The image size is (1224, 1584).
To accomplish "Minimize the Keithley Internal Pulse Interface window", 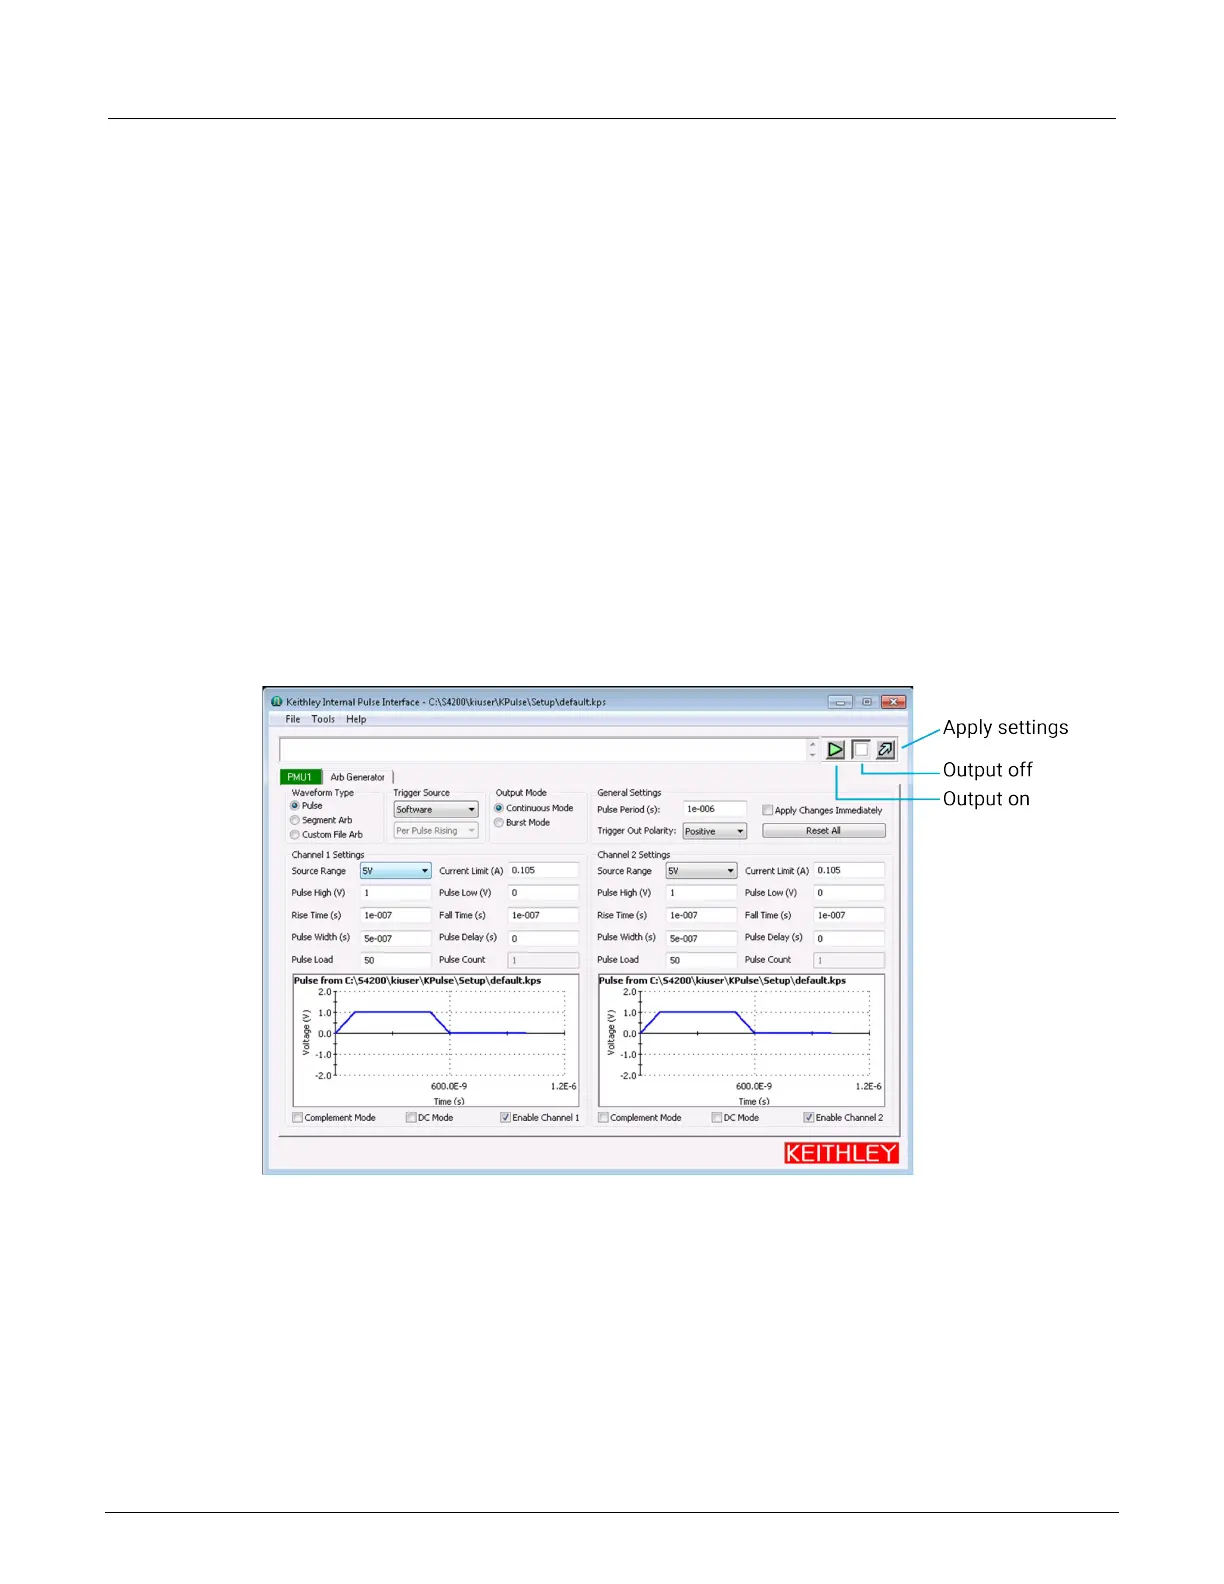I will 840,702.
